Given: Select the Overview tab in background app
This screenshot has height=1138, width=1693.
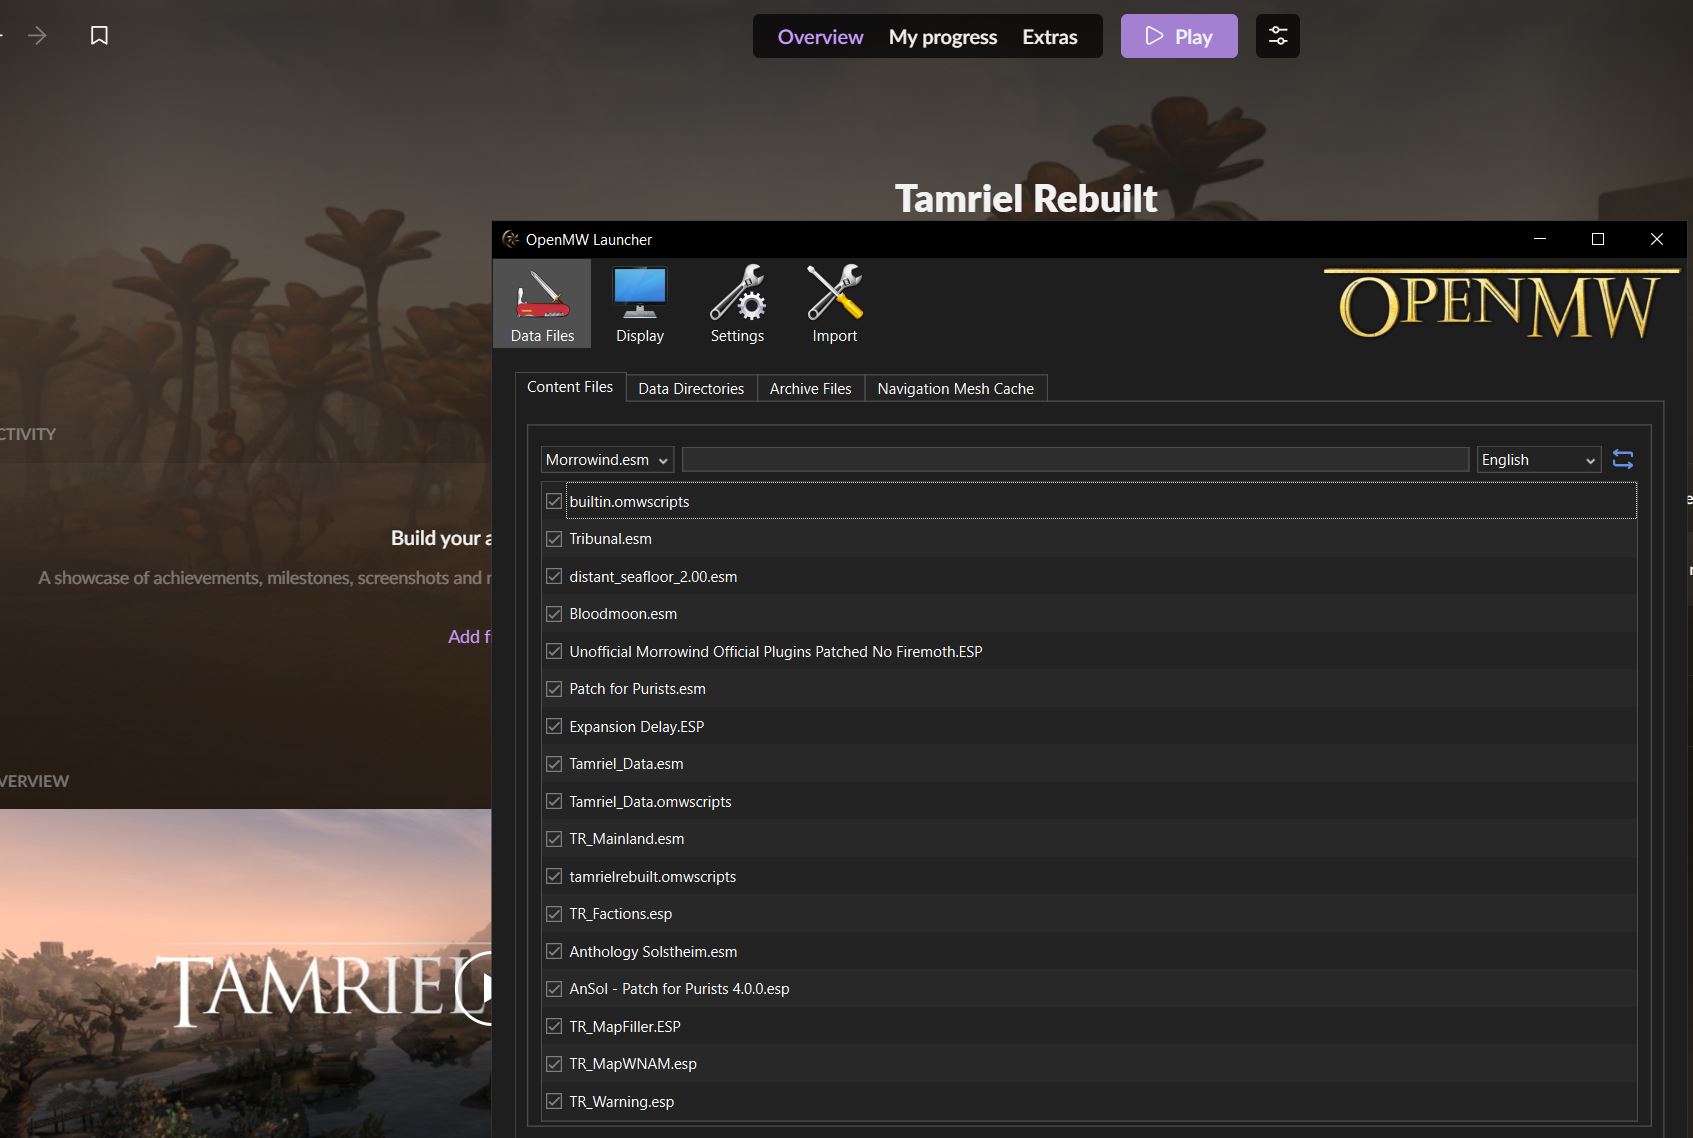Looking at the screenshot, I should [x=820, y=37].
